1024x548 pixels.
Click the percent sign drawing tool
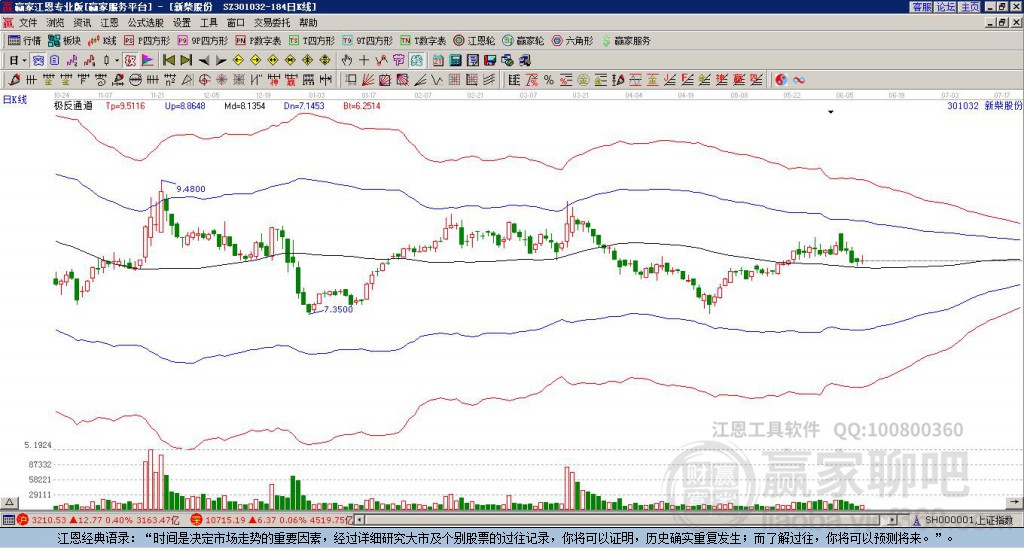pos(549,80)
